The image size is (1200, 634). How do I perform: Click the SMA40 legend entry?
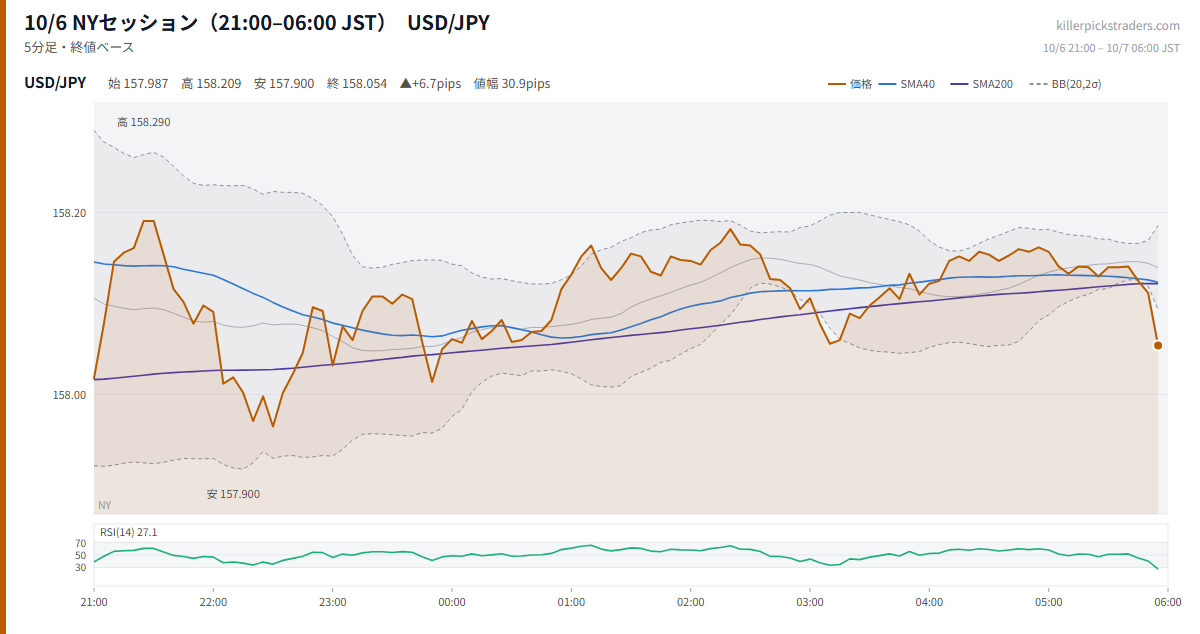pyautogui.click(x=907, y=84)
